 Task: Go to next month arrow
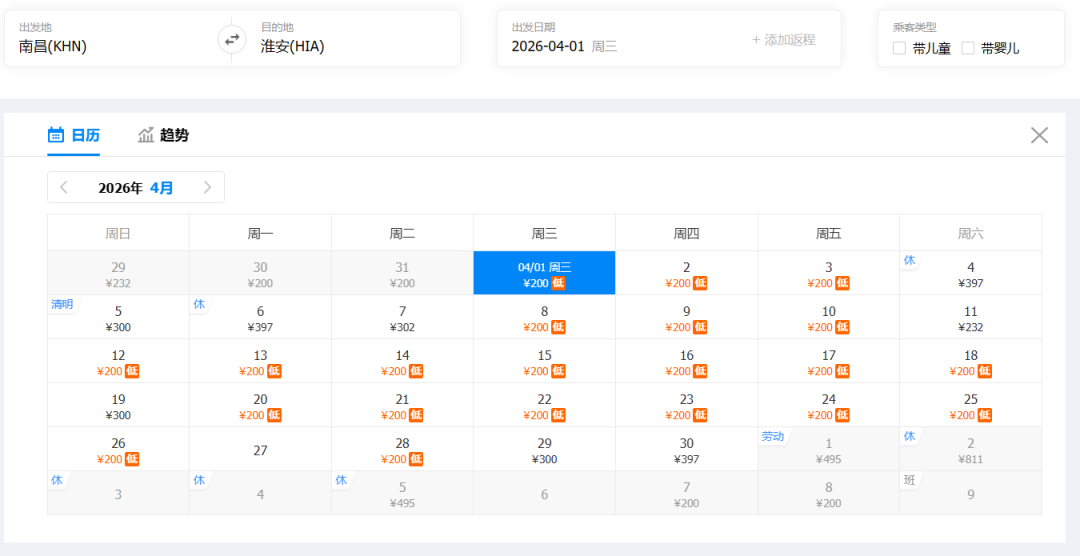[207, 187]
